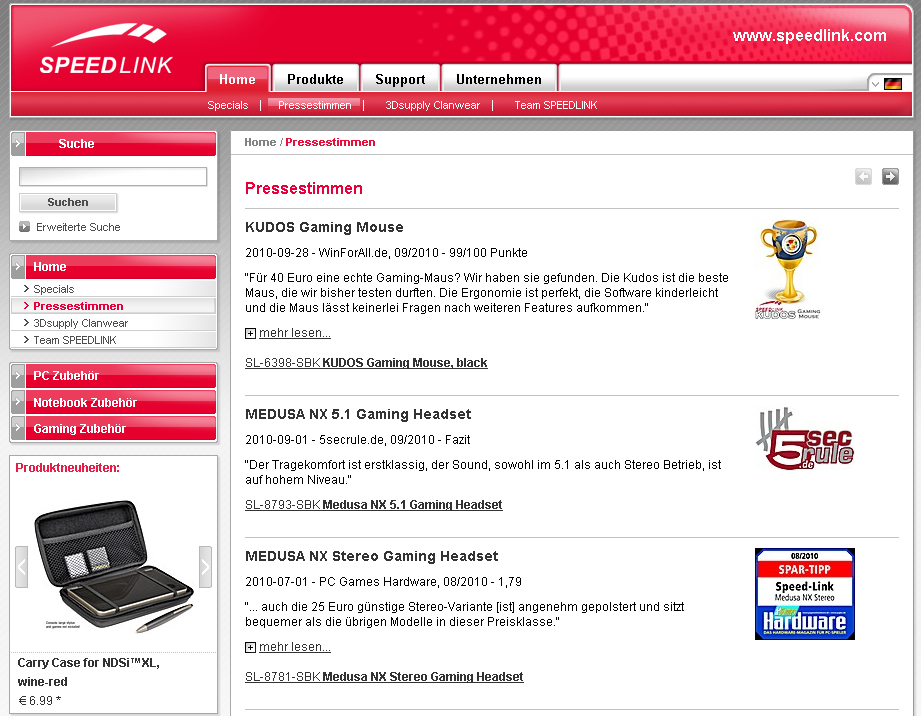Click the Erweiterte Suche arrow icon
This screenshot has height=716, width=921.
point(24,227)
